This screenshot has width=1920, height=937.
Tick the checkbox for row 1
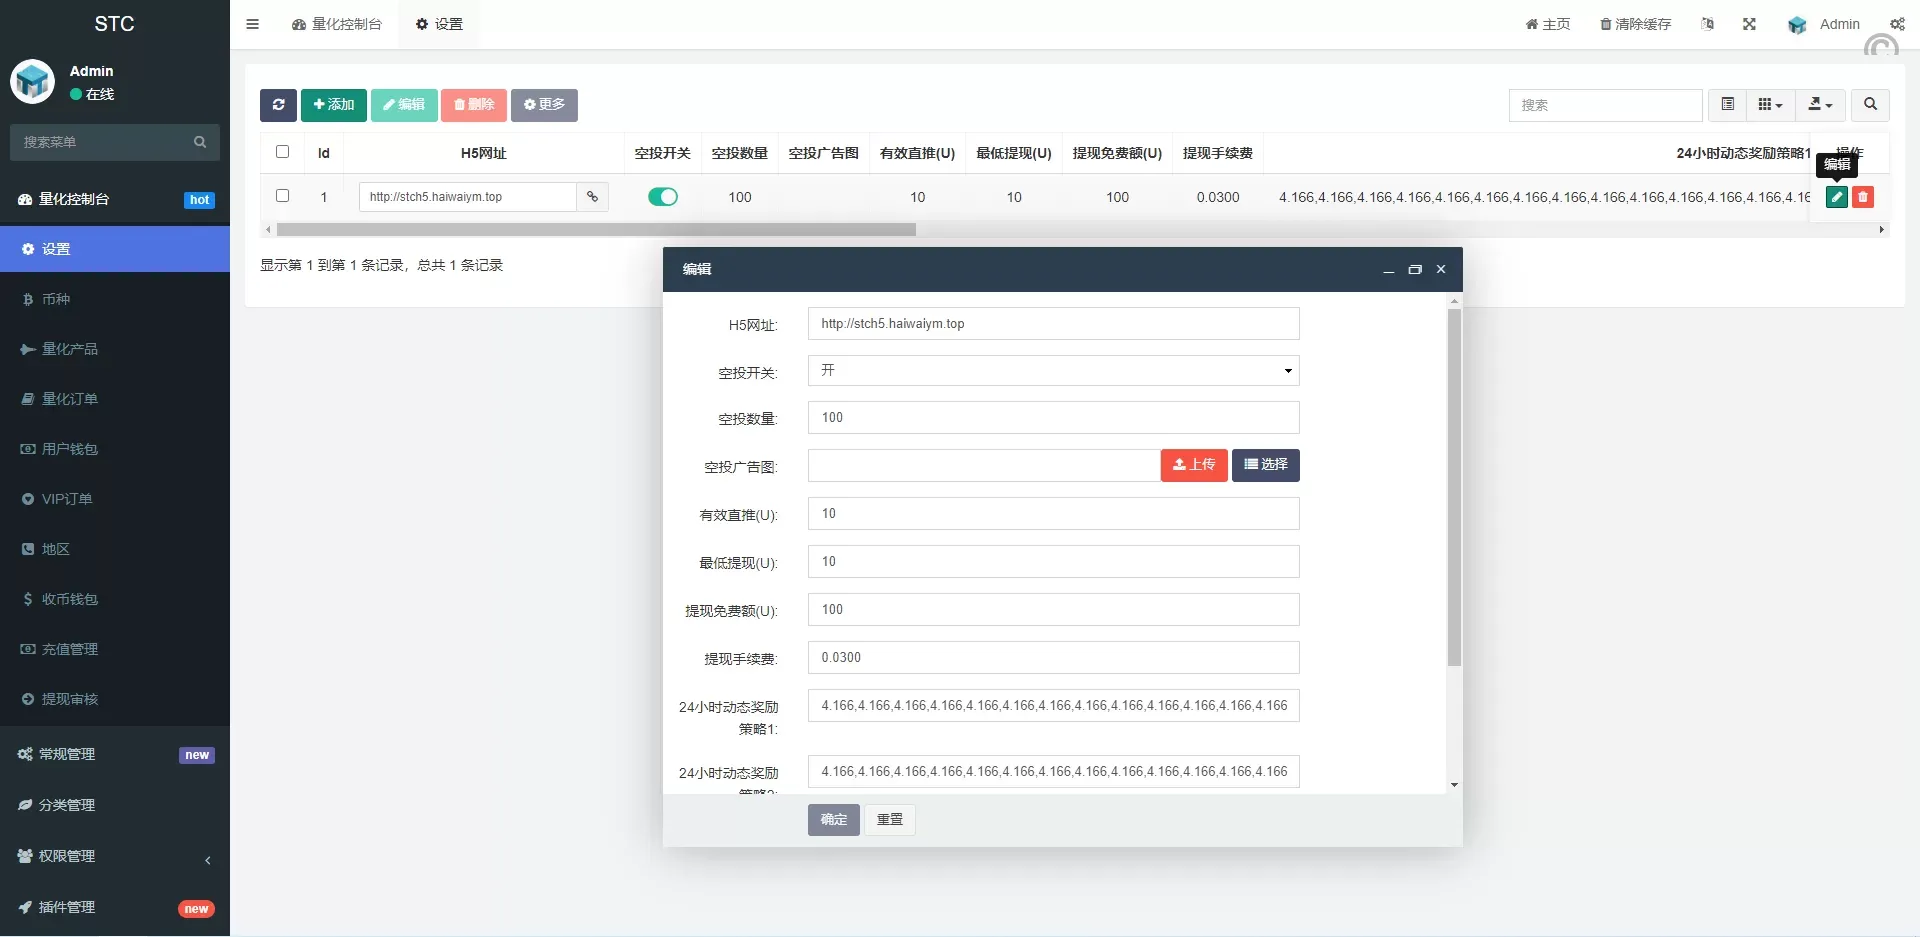(x=282, y=196)
